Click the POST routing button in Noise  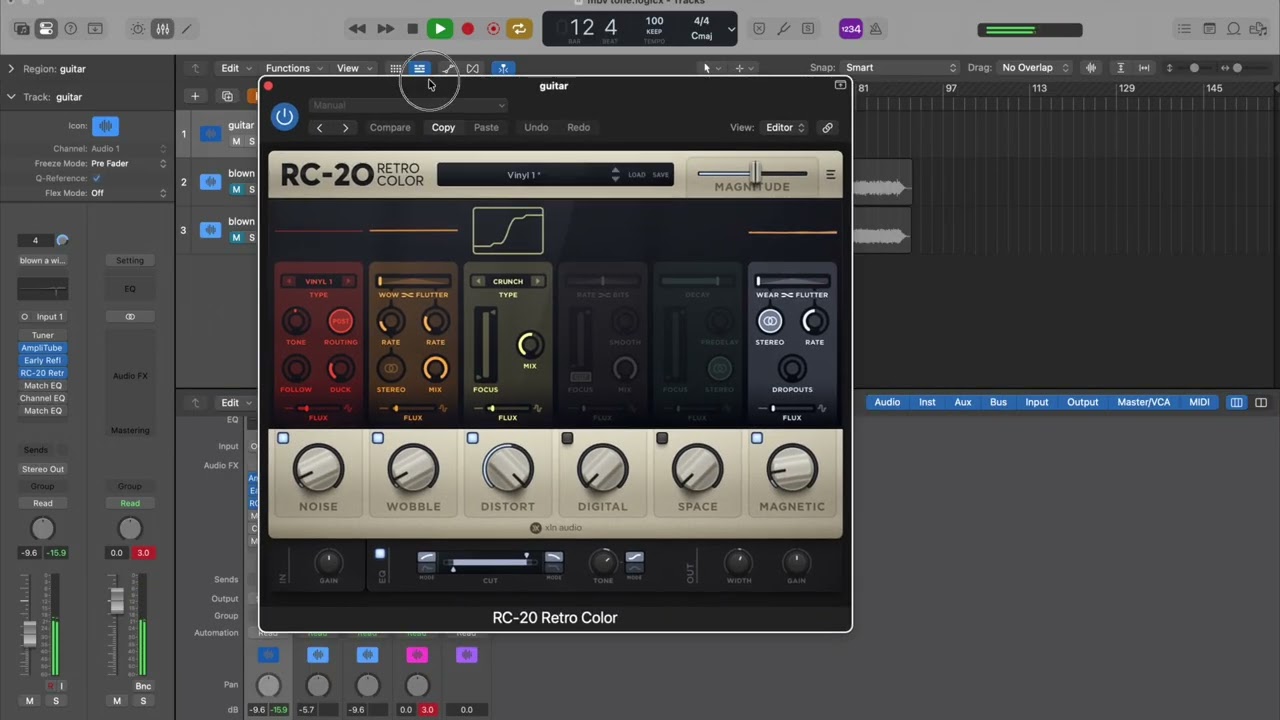tap(341, 321)
